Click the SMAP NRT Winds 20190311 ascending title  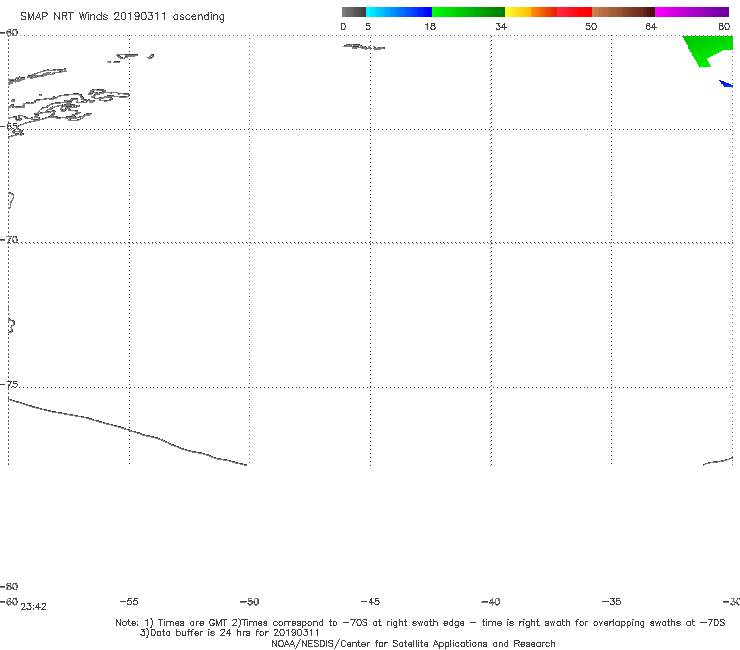[122, 17]
